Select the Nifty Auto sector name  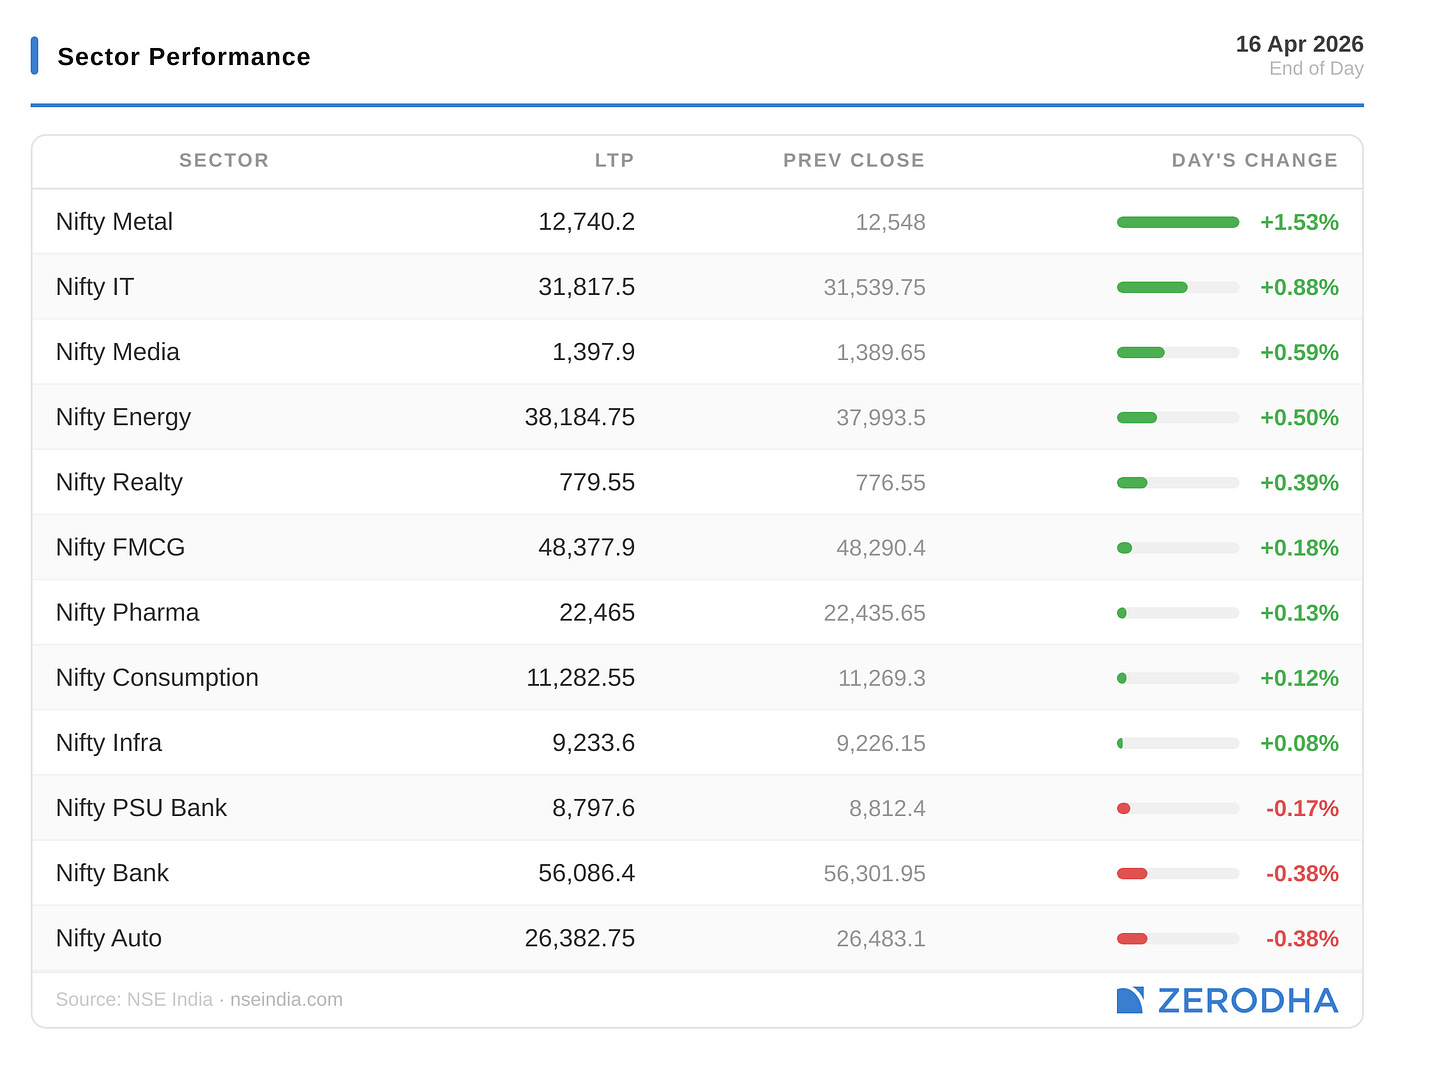[109, 938]
